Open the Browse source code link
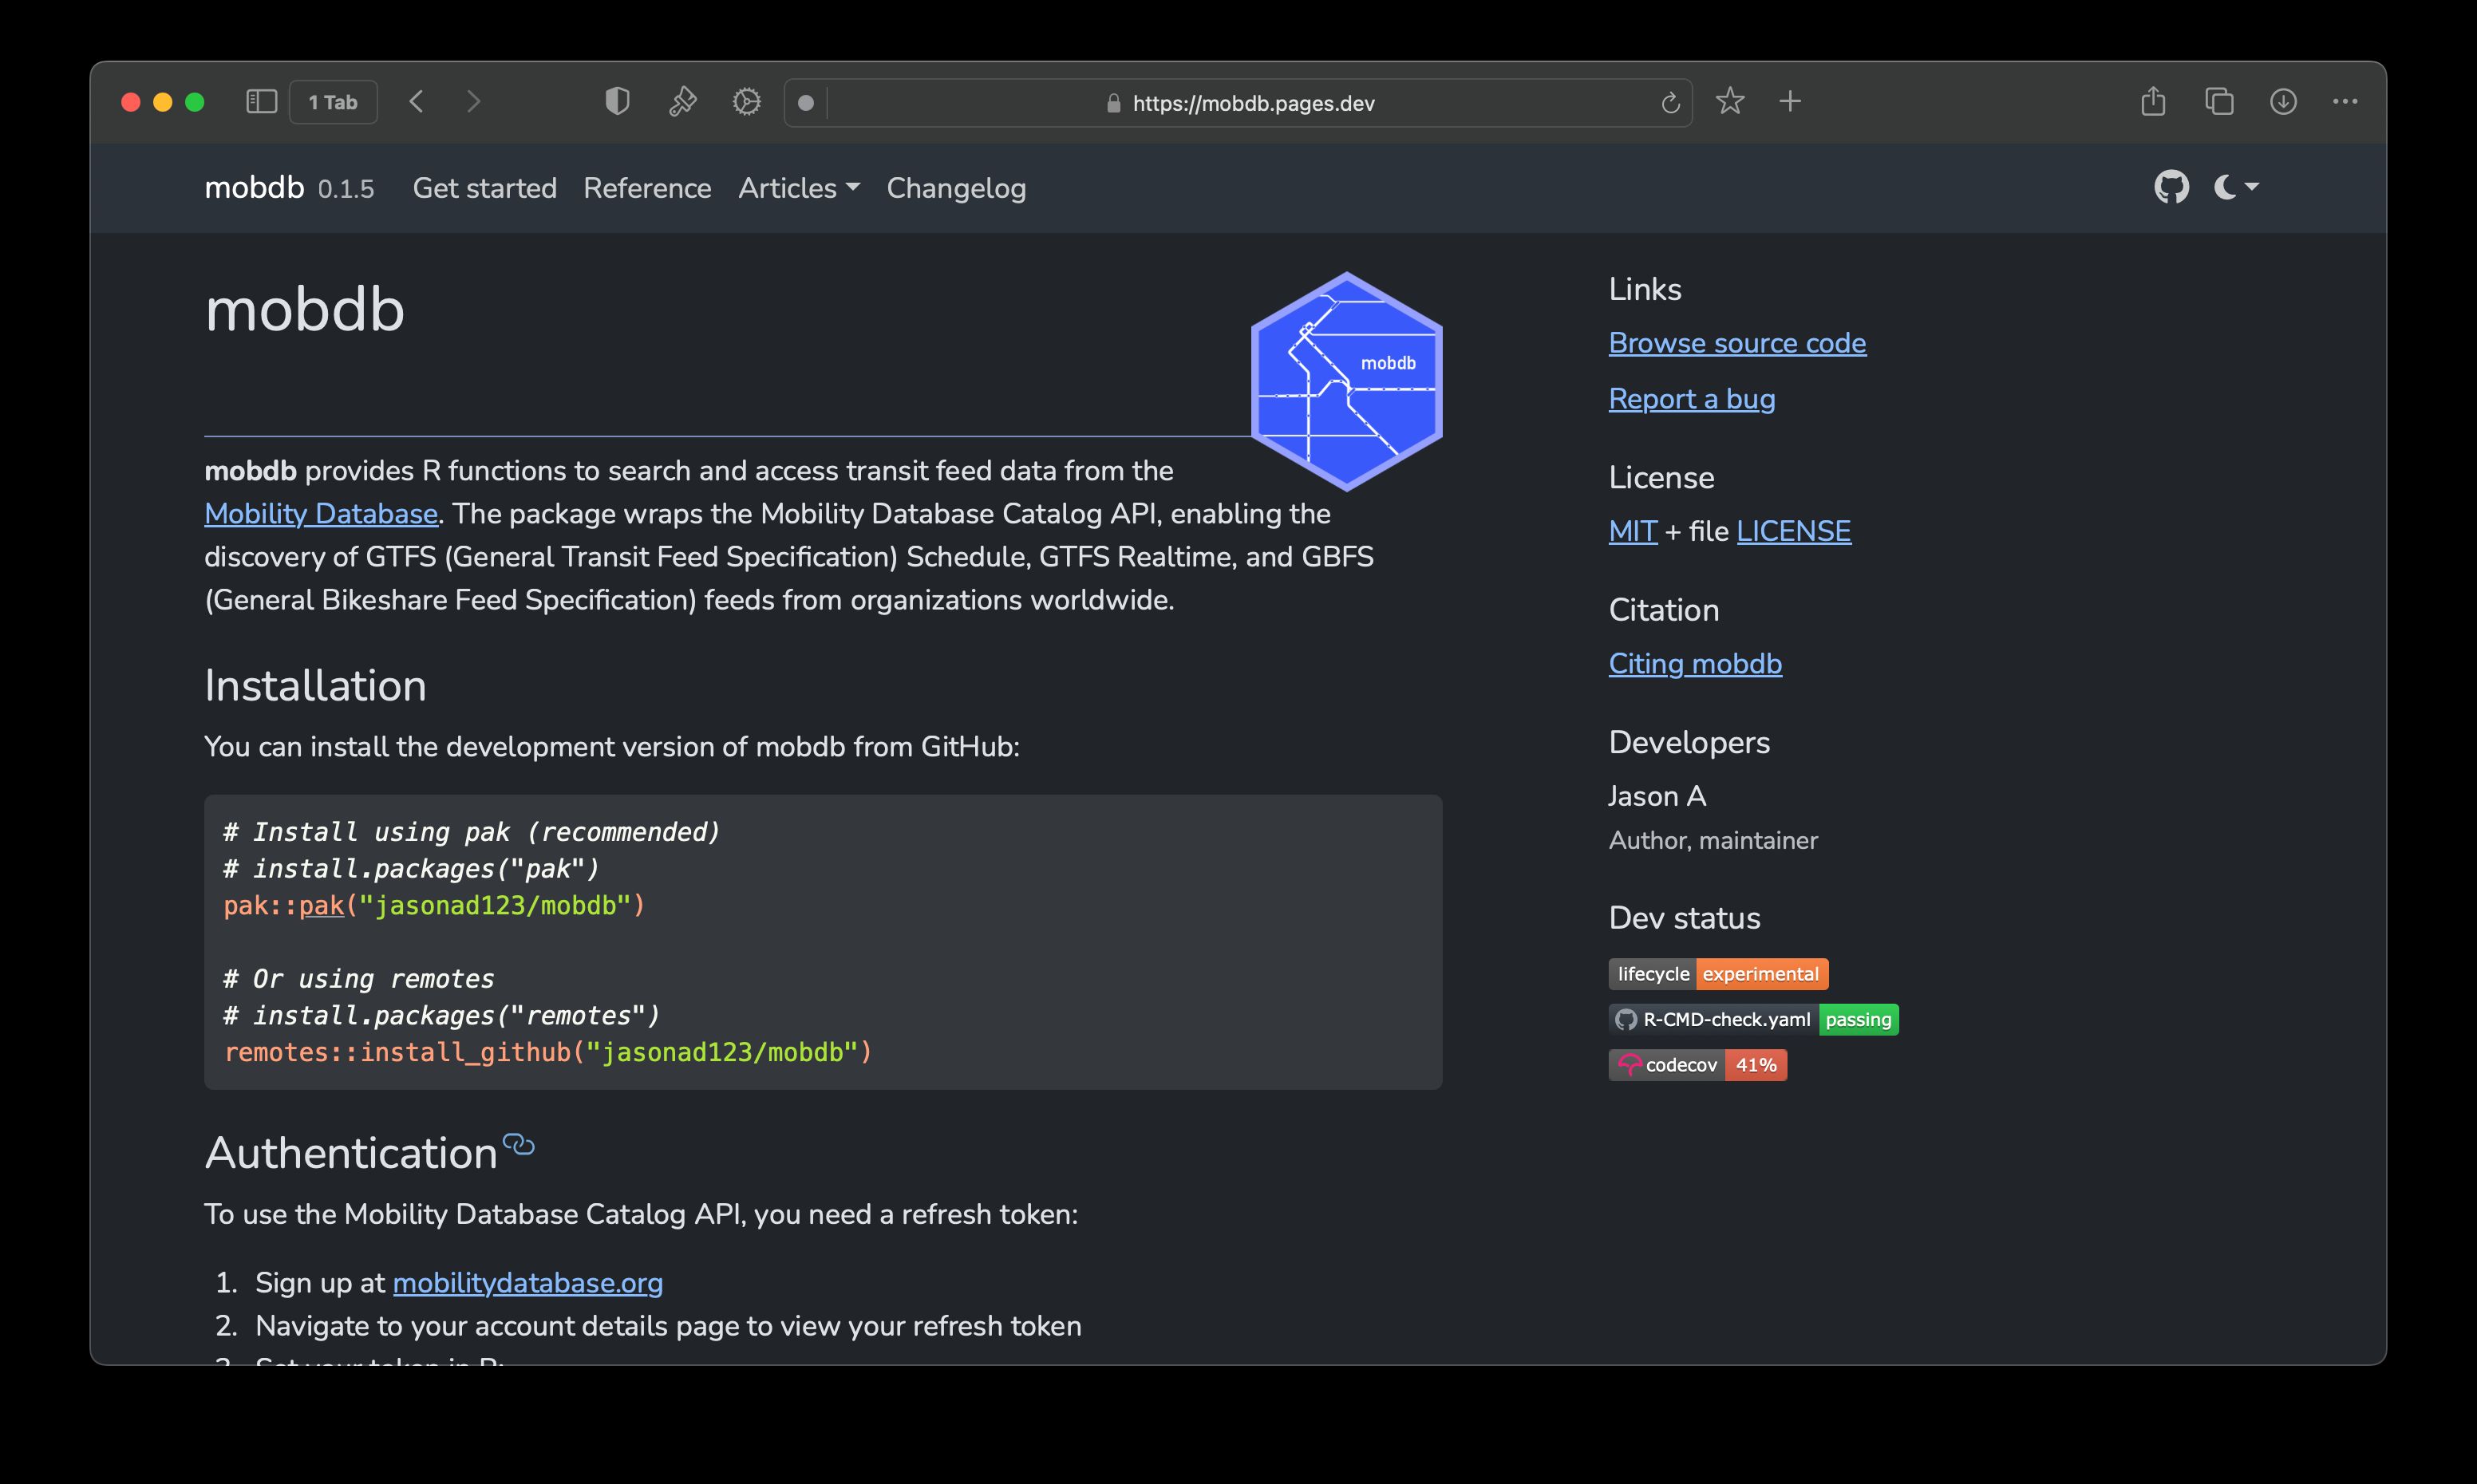Image resolution: width=2477 pixels, height=1484 pixels. pyautogui.click(x=1736, y=343)
